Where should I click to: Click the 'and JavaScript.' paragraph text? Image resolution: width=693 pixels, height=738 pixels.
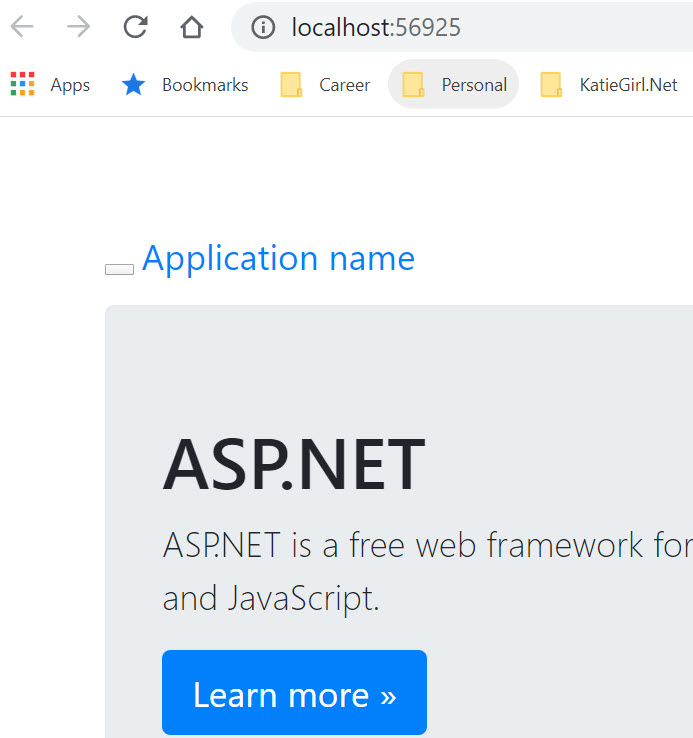click(271, 598)
